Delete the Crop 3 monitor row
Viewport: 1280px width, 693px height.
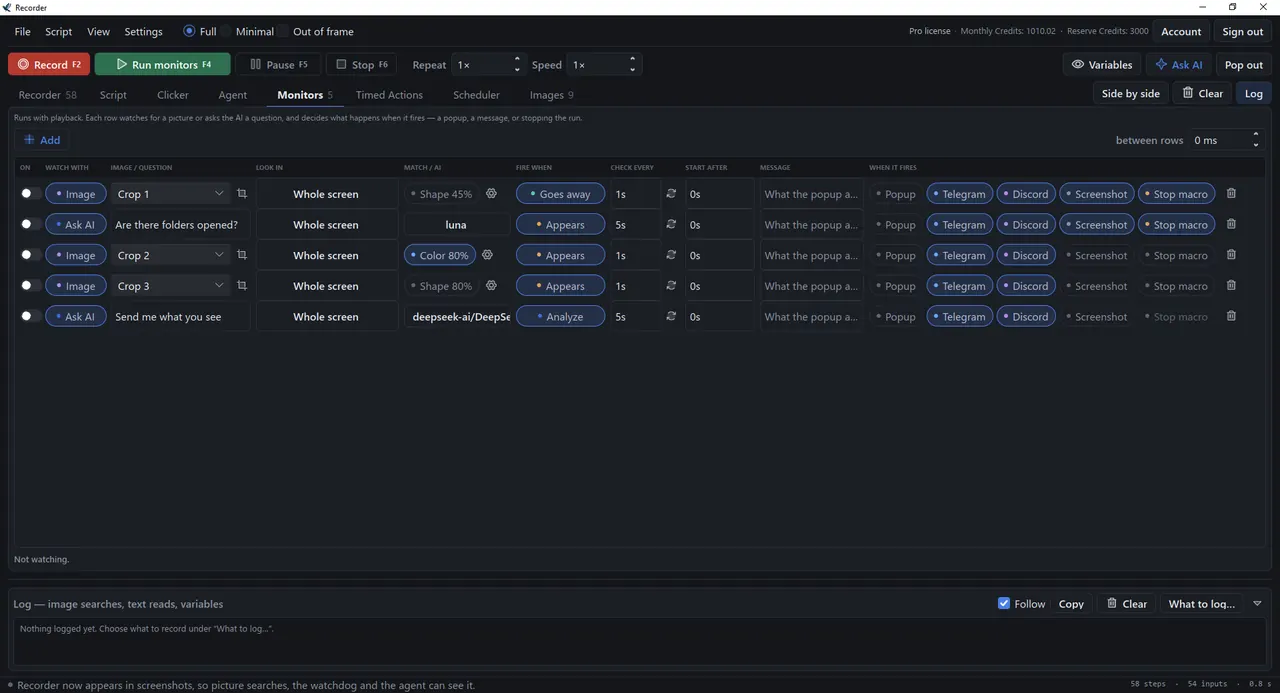click(x=1231, y=286)
